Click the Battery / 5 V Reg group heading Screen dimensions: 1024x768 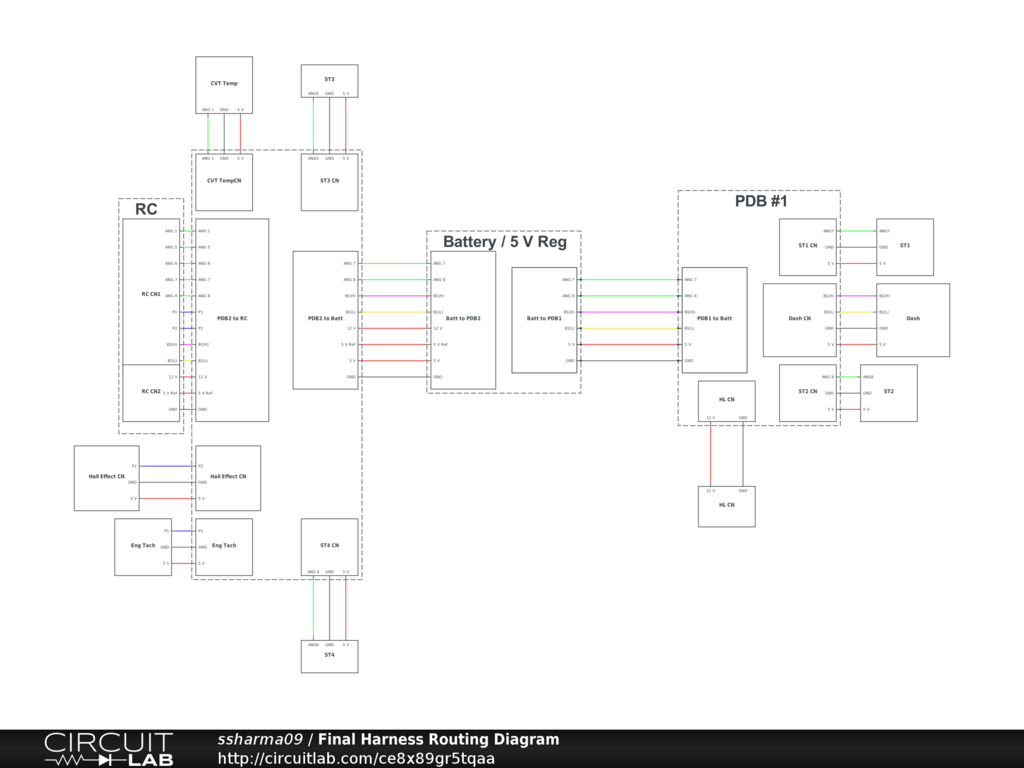(x=504, y=242)
